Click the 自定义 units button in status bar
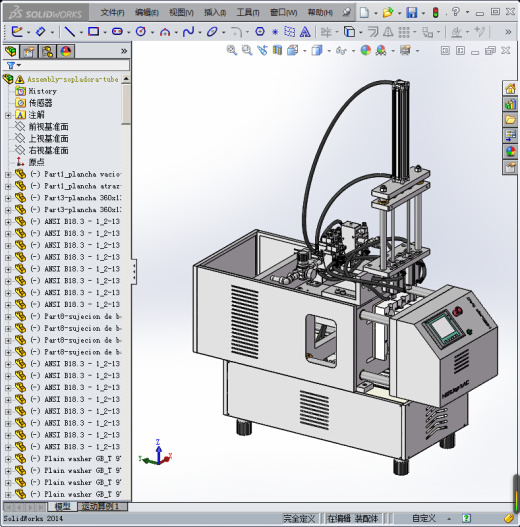The width and height of the screenshot is (520, 527). pyautogui.click(x=424, y=518)
